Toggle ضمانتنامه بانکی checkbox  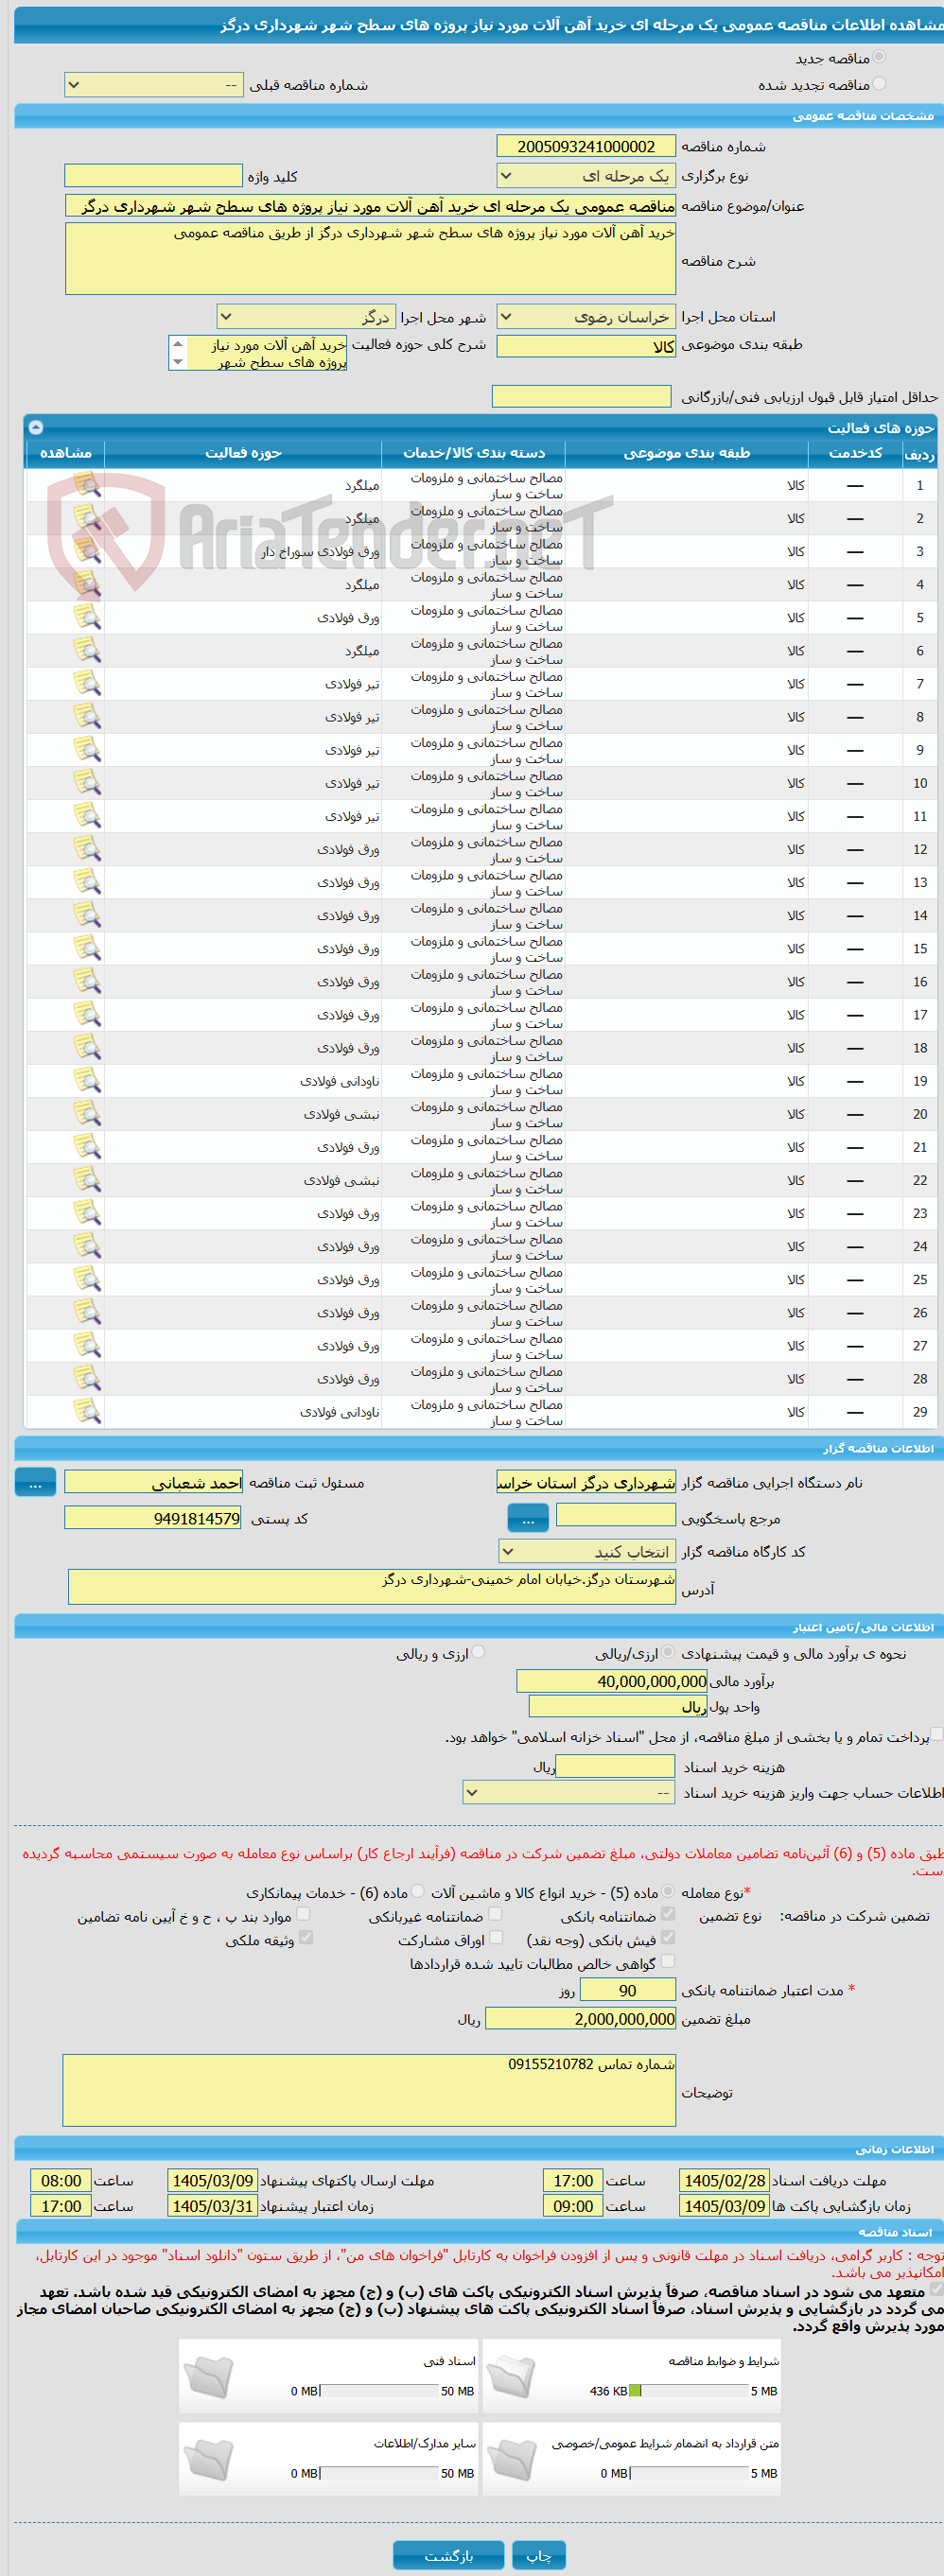668,1914
